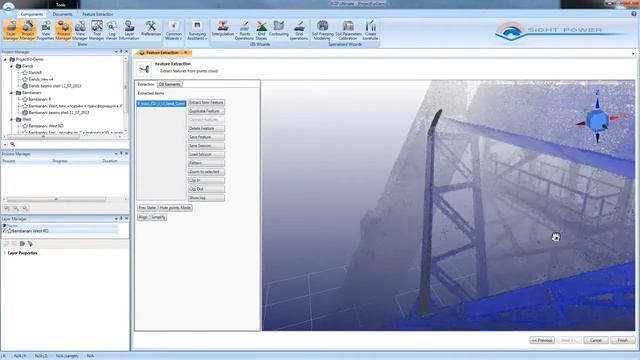Open the Surveying Assistants dropdown
The height and width of the screenshot is (360, 640).
click(197, 30)
